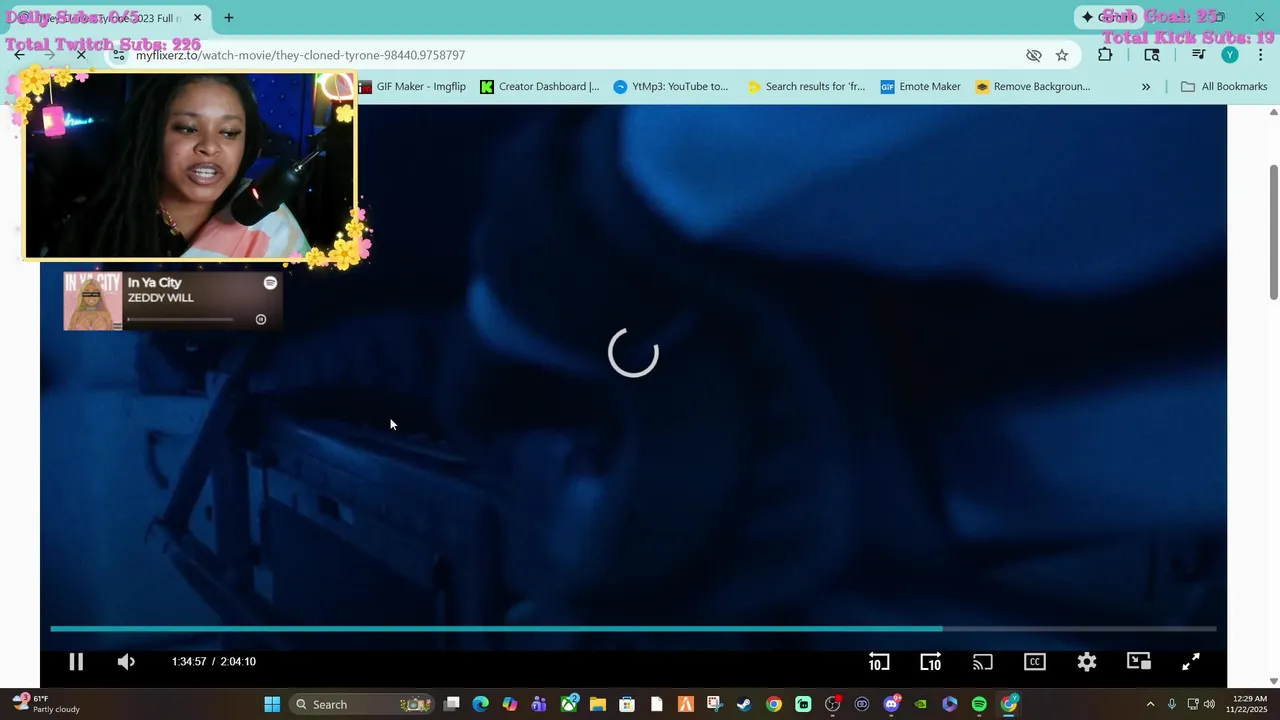The image size is (1280, 720).
Task: Pause the movie playback
Action: 76,661
